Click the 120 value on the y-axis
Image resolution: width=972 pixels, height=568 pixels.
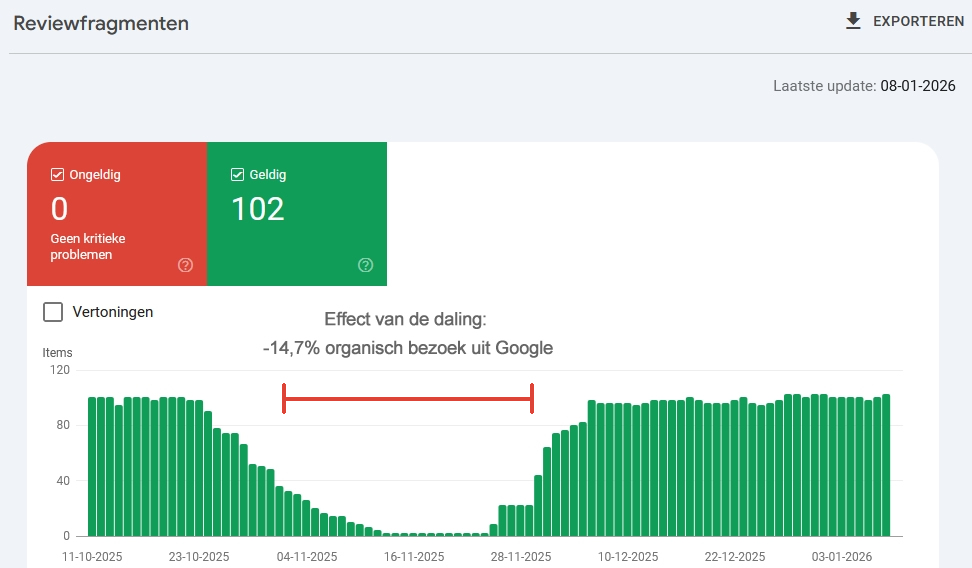(x=59, y=370)
